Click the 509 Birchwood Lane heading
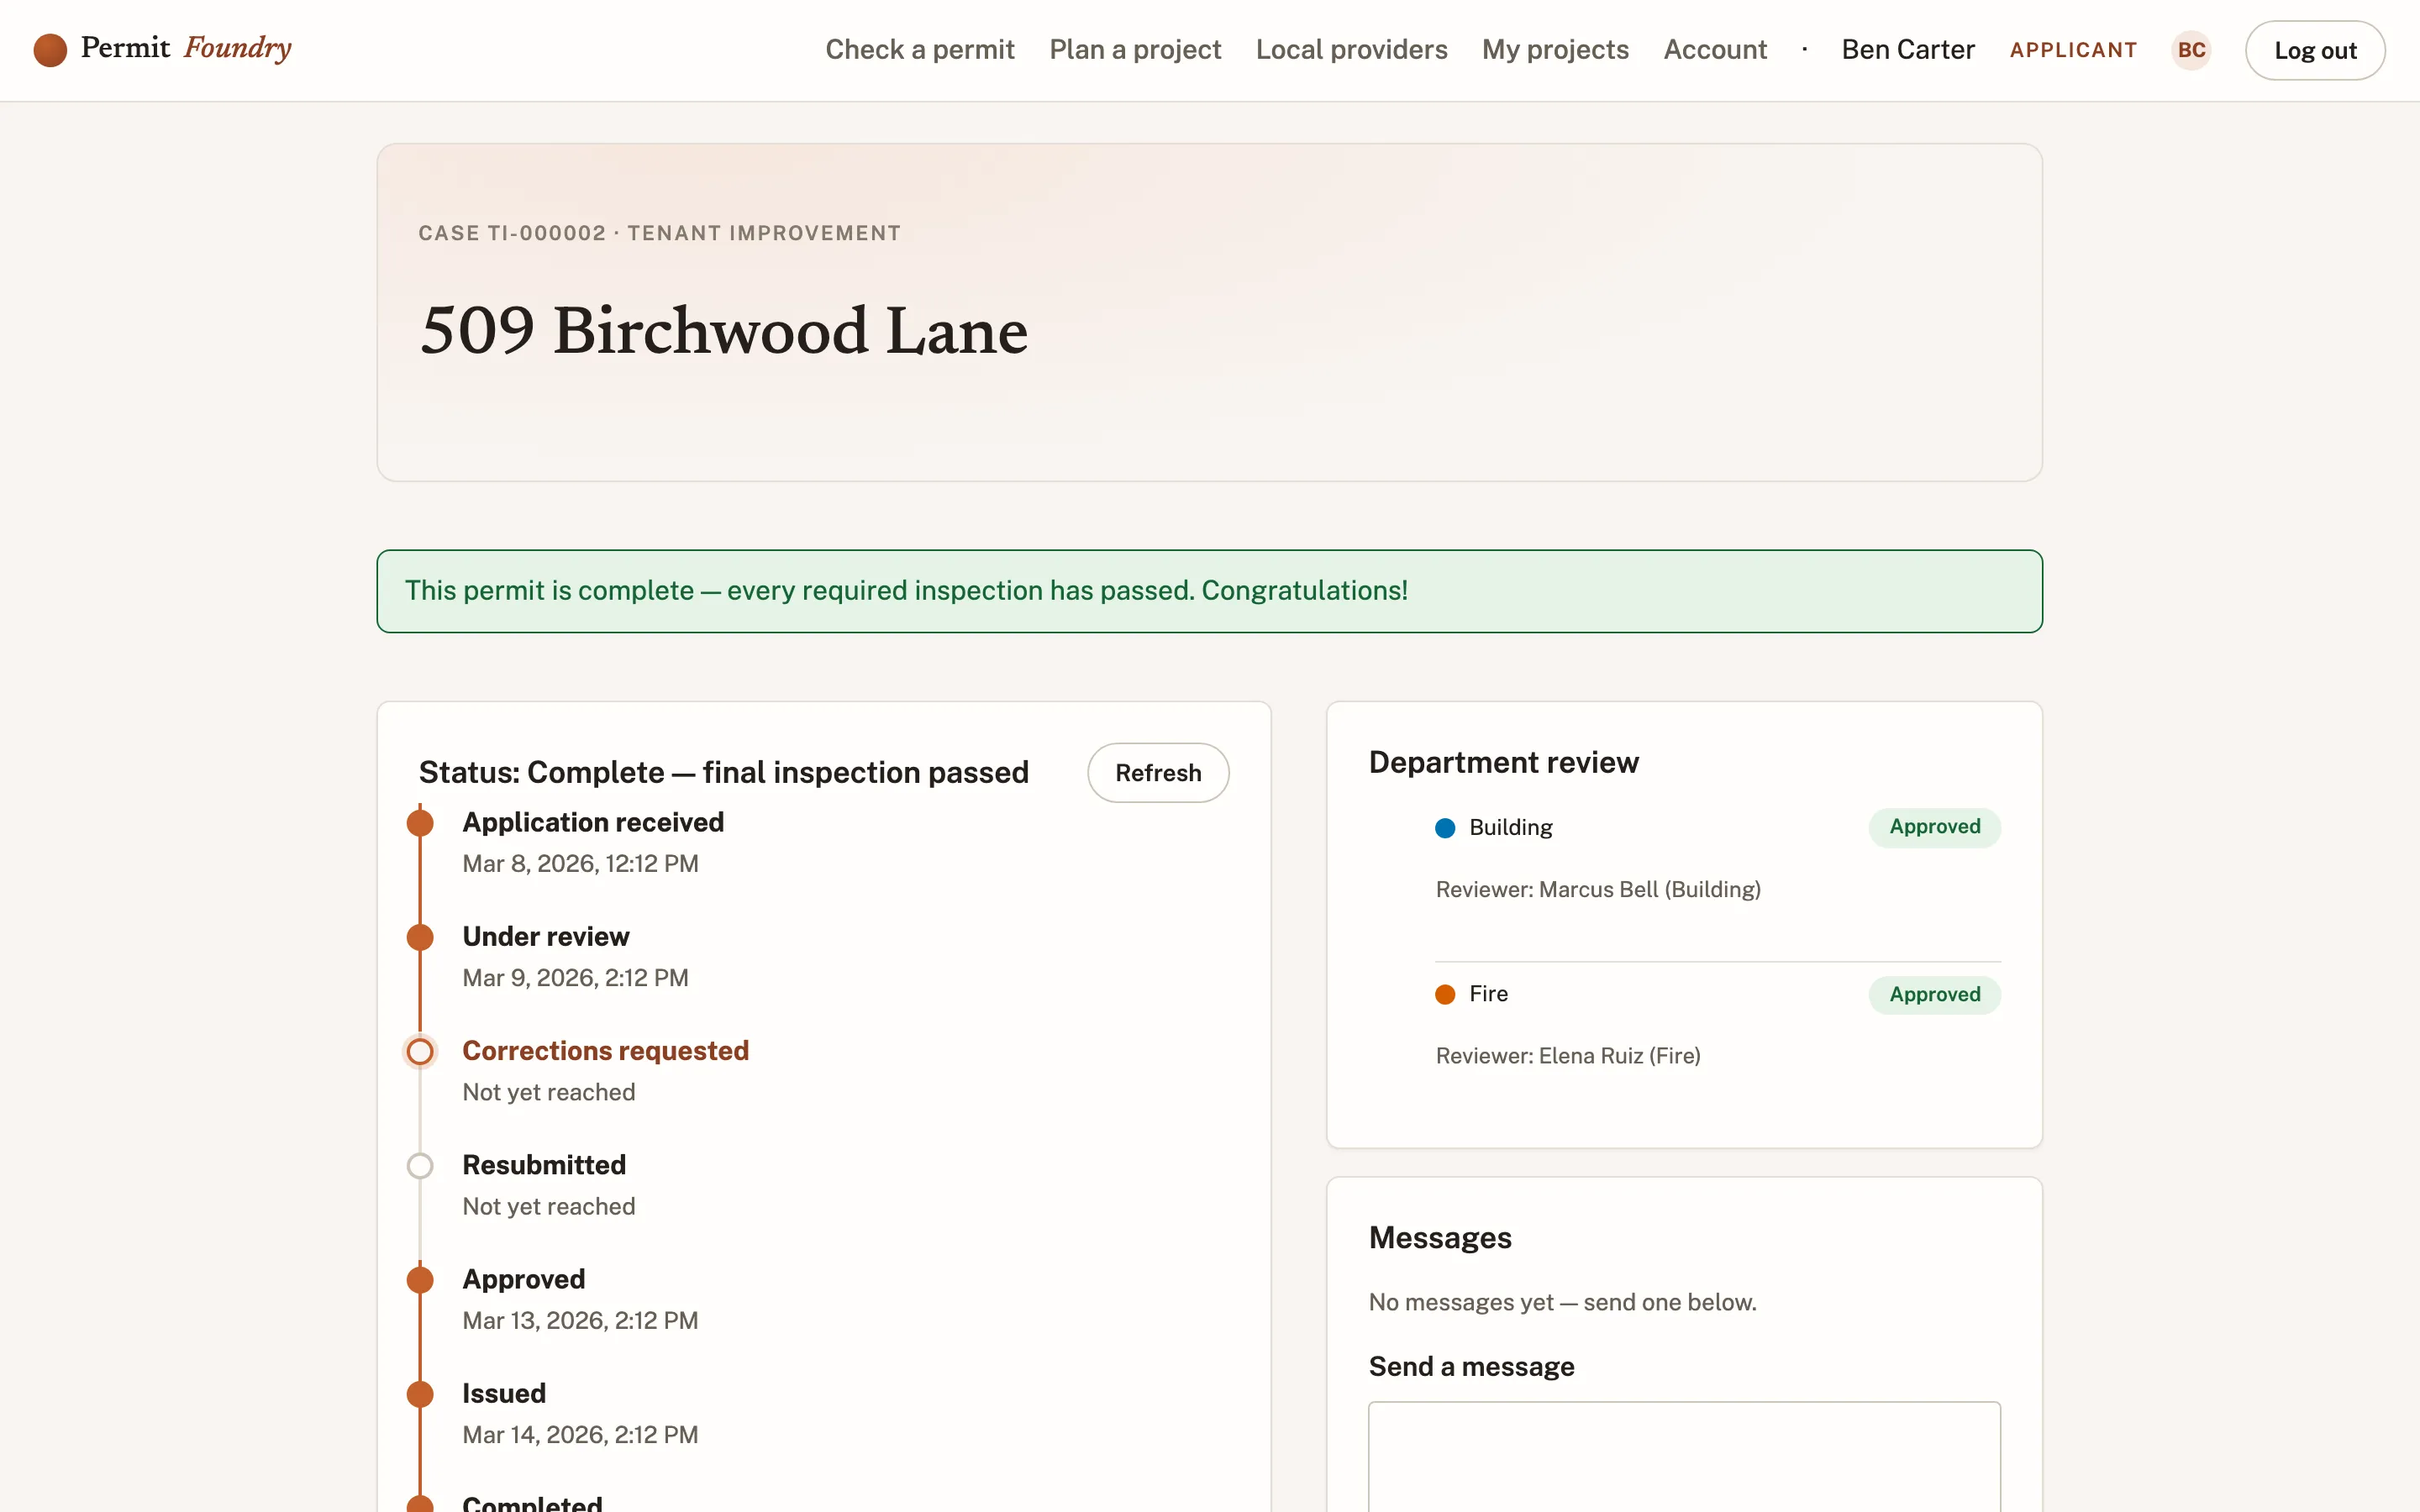The width and height of the screenshot is (2420, 1512). pos(724,331)
